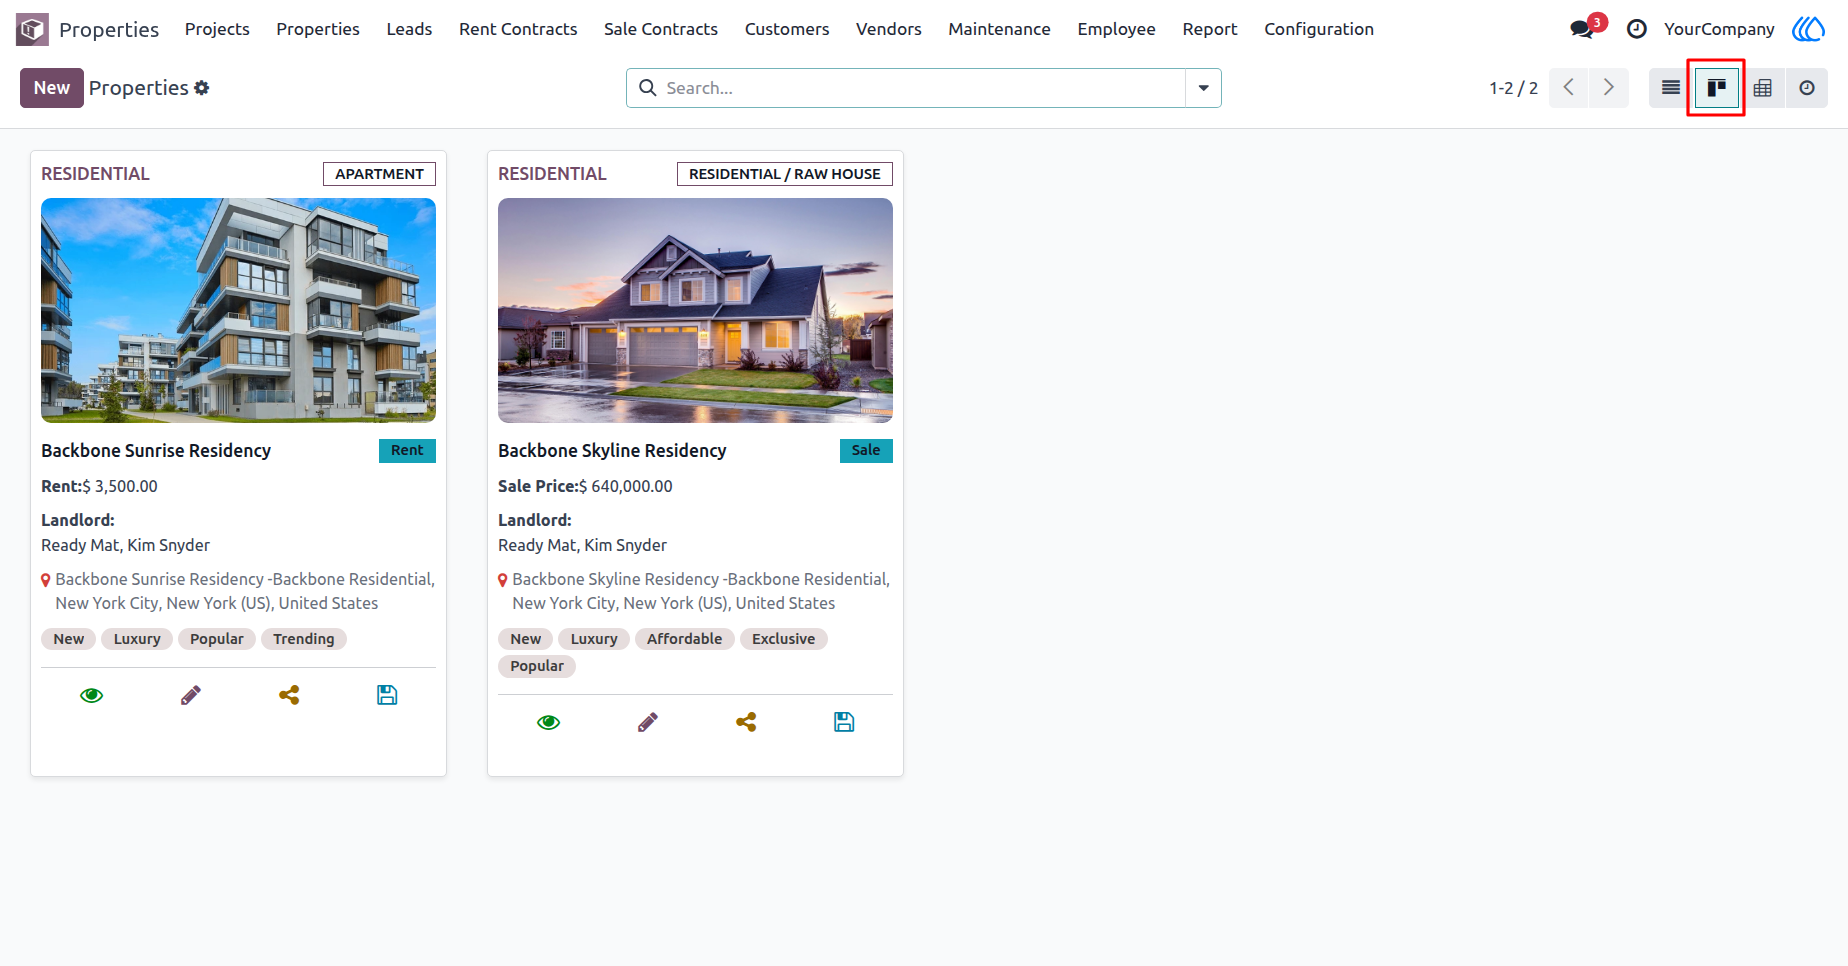Click the APARTMENT type label
The width and height of the screenshot is (1848, 966).
point(379,174)
